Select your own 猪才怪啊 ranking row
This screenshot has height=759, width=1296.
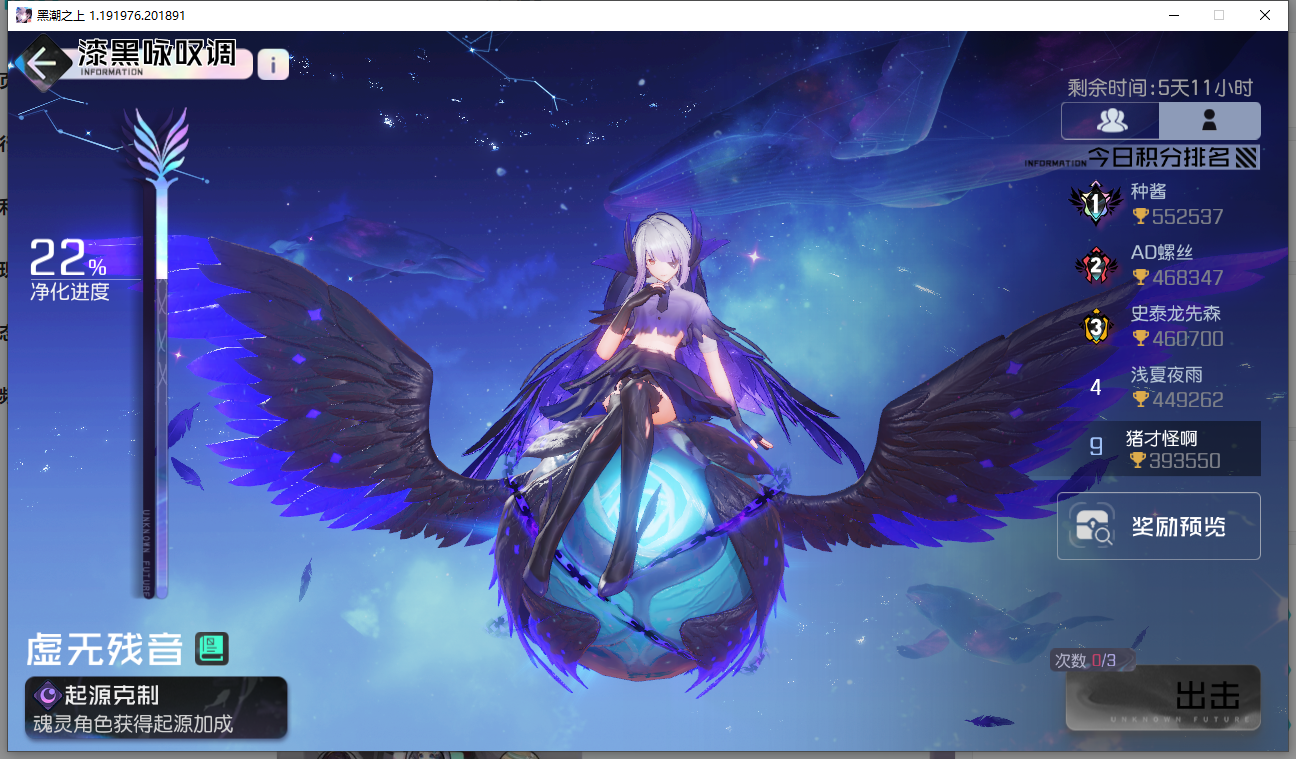point(1160,448)
